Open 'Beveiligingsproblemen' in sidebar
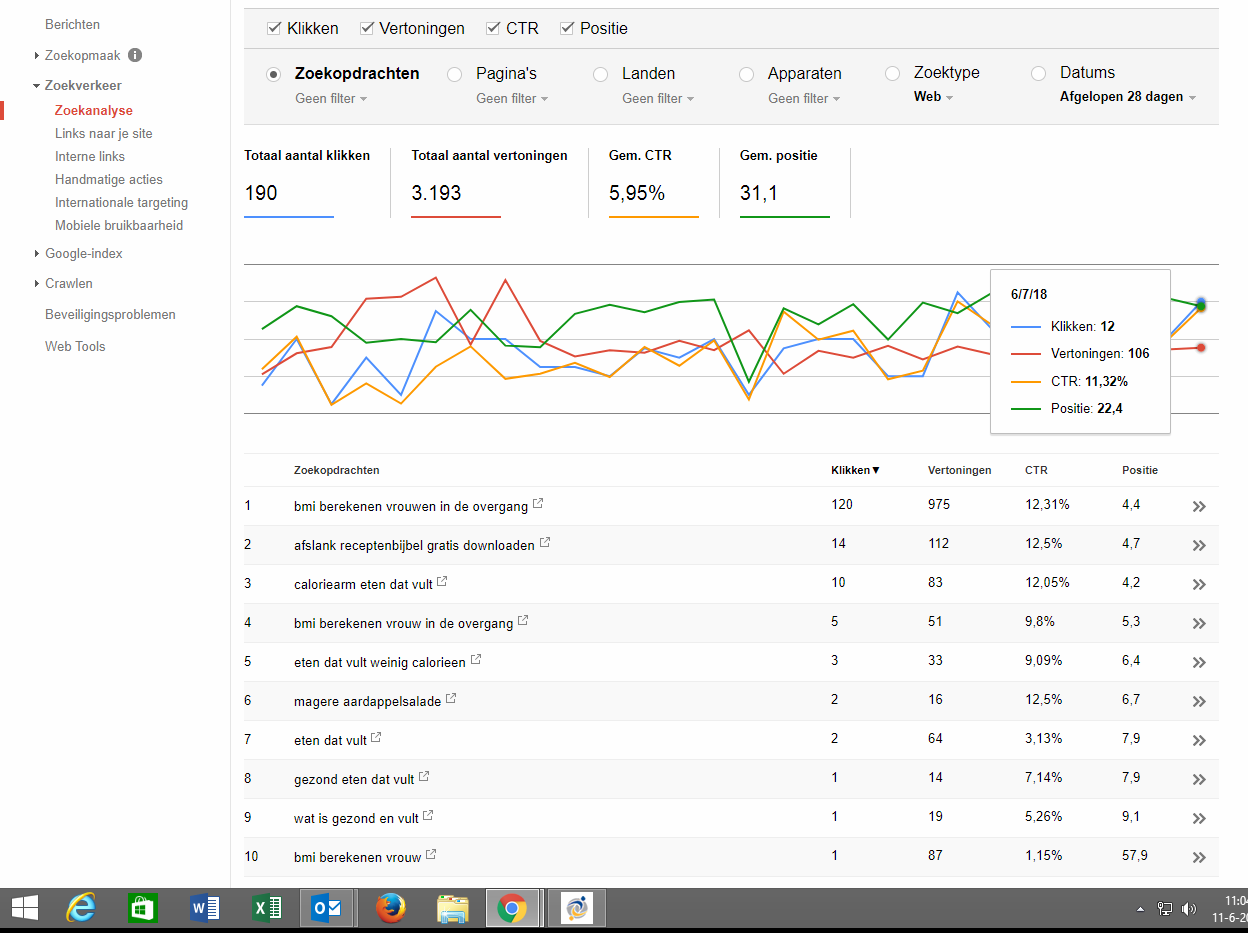1248x933 pixels. pos(110,315)
